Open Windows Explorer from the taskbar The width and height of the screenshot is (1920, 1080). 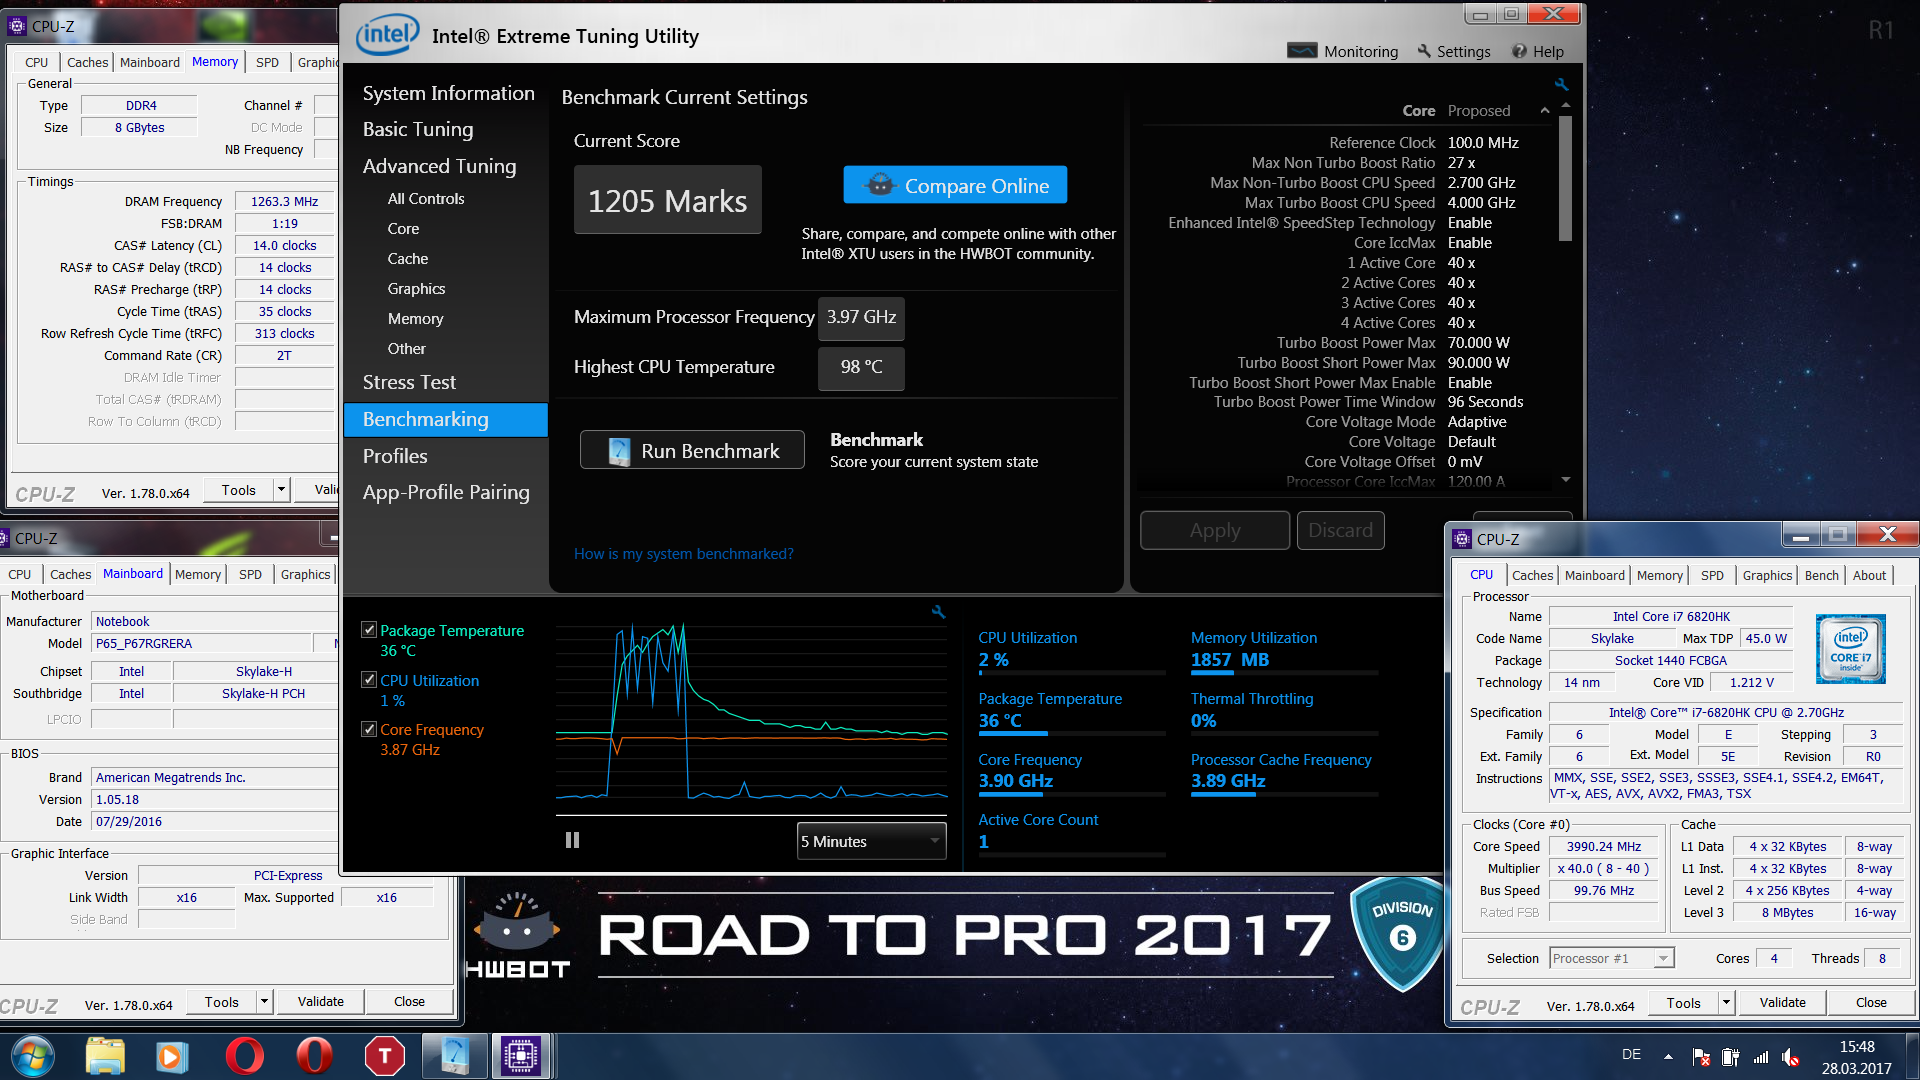105,1056
